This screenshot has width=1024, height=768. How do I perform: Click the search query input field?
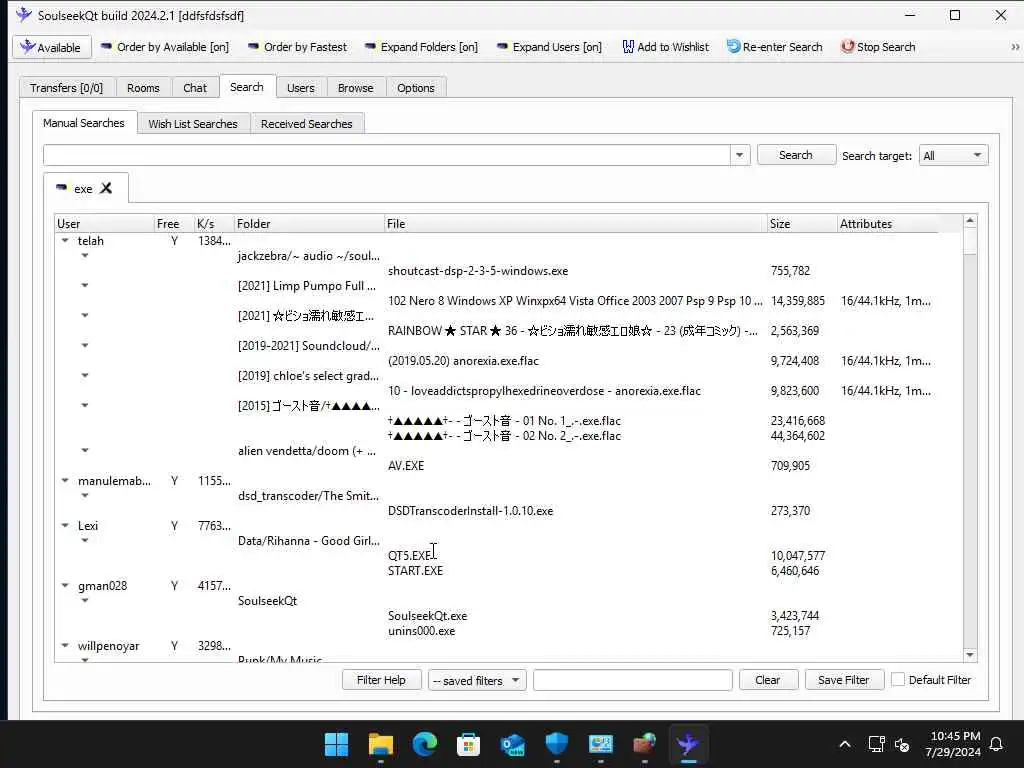(x=387, y=155)
